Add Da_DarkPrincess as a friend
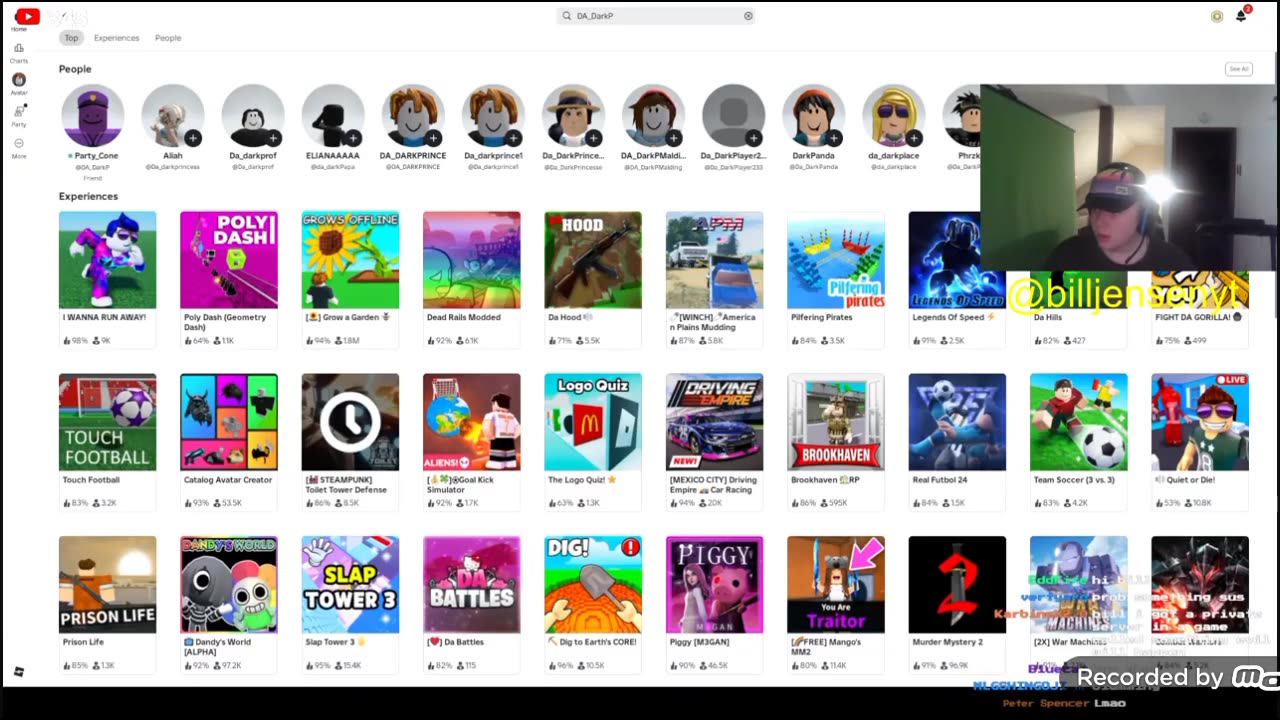Image resolution: width=1280 pixels, height=720 pixels. coord(593,138)
